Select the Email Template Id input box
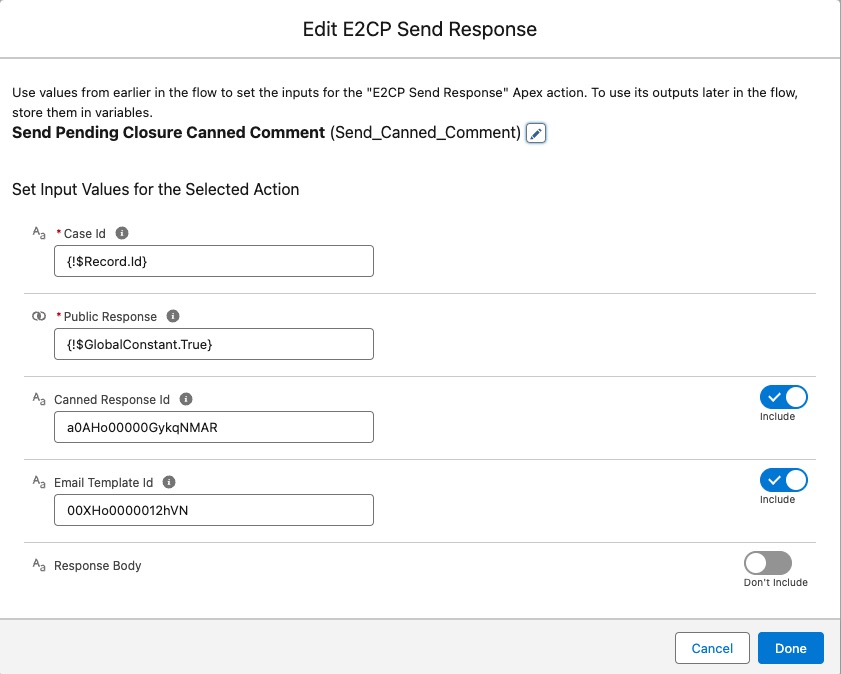This screenshot has height=674, width=841. pyautogui.click(x=214, y=510)
